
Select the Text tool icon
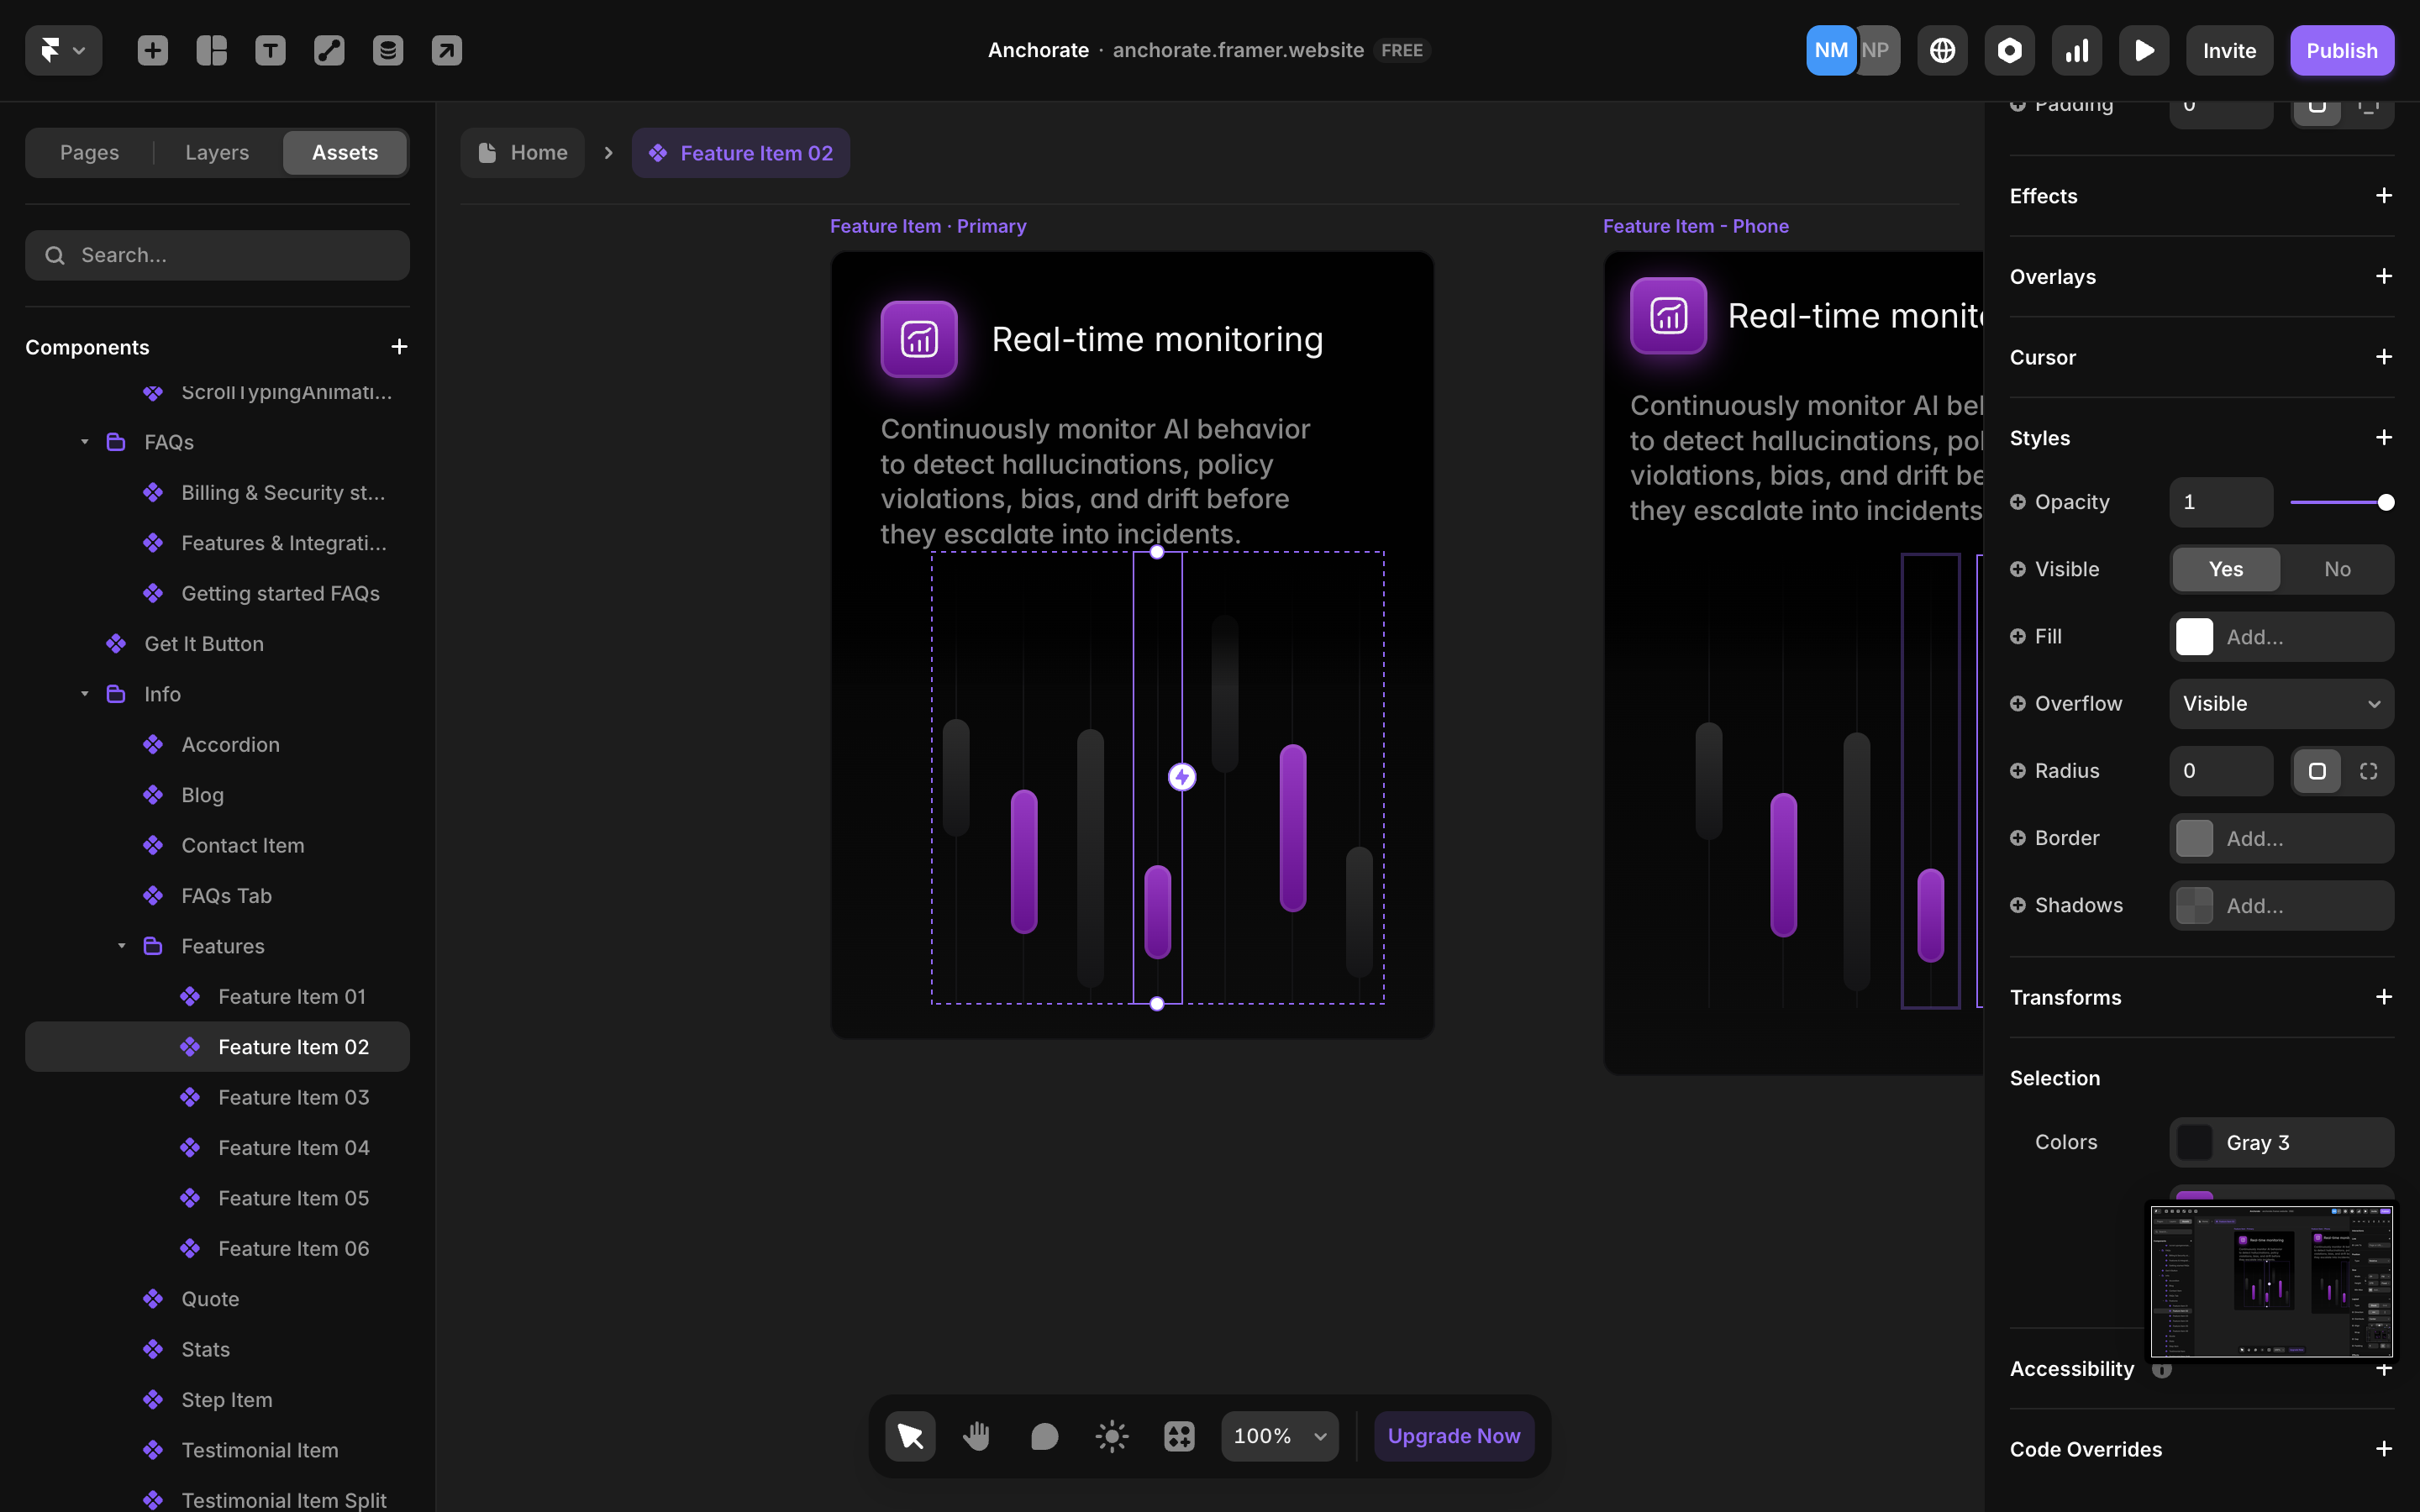pyautogui.click(x=270, y=50)
